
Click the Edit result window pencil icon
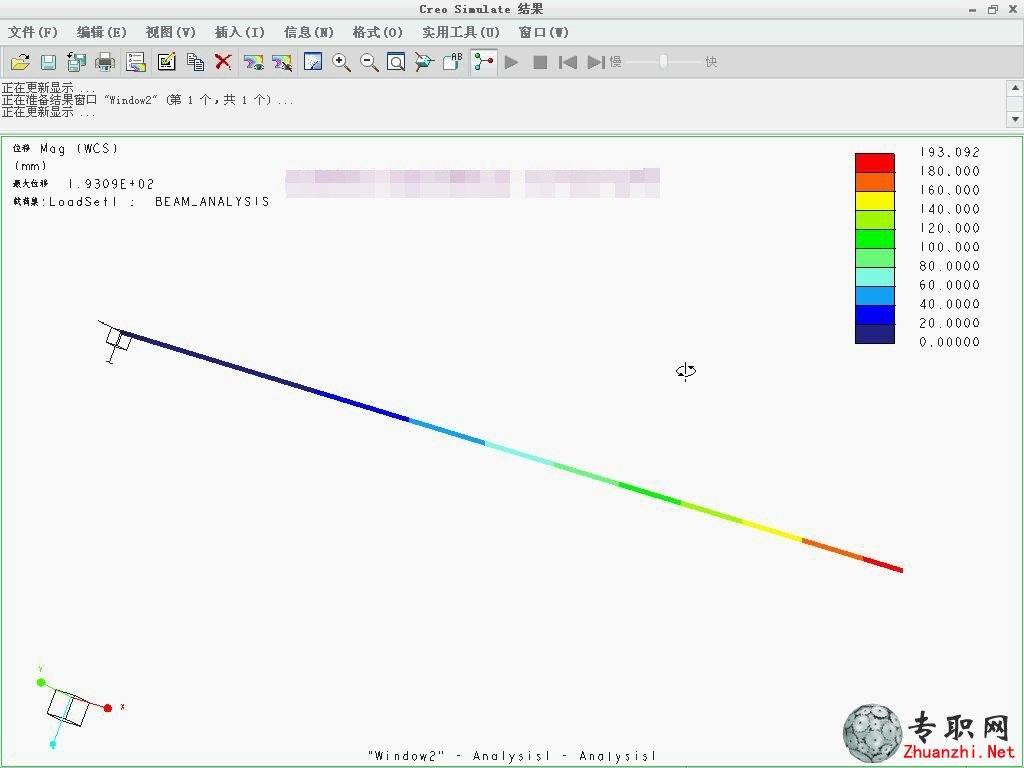(167, 62)
